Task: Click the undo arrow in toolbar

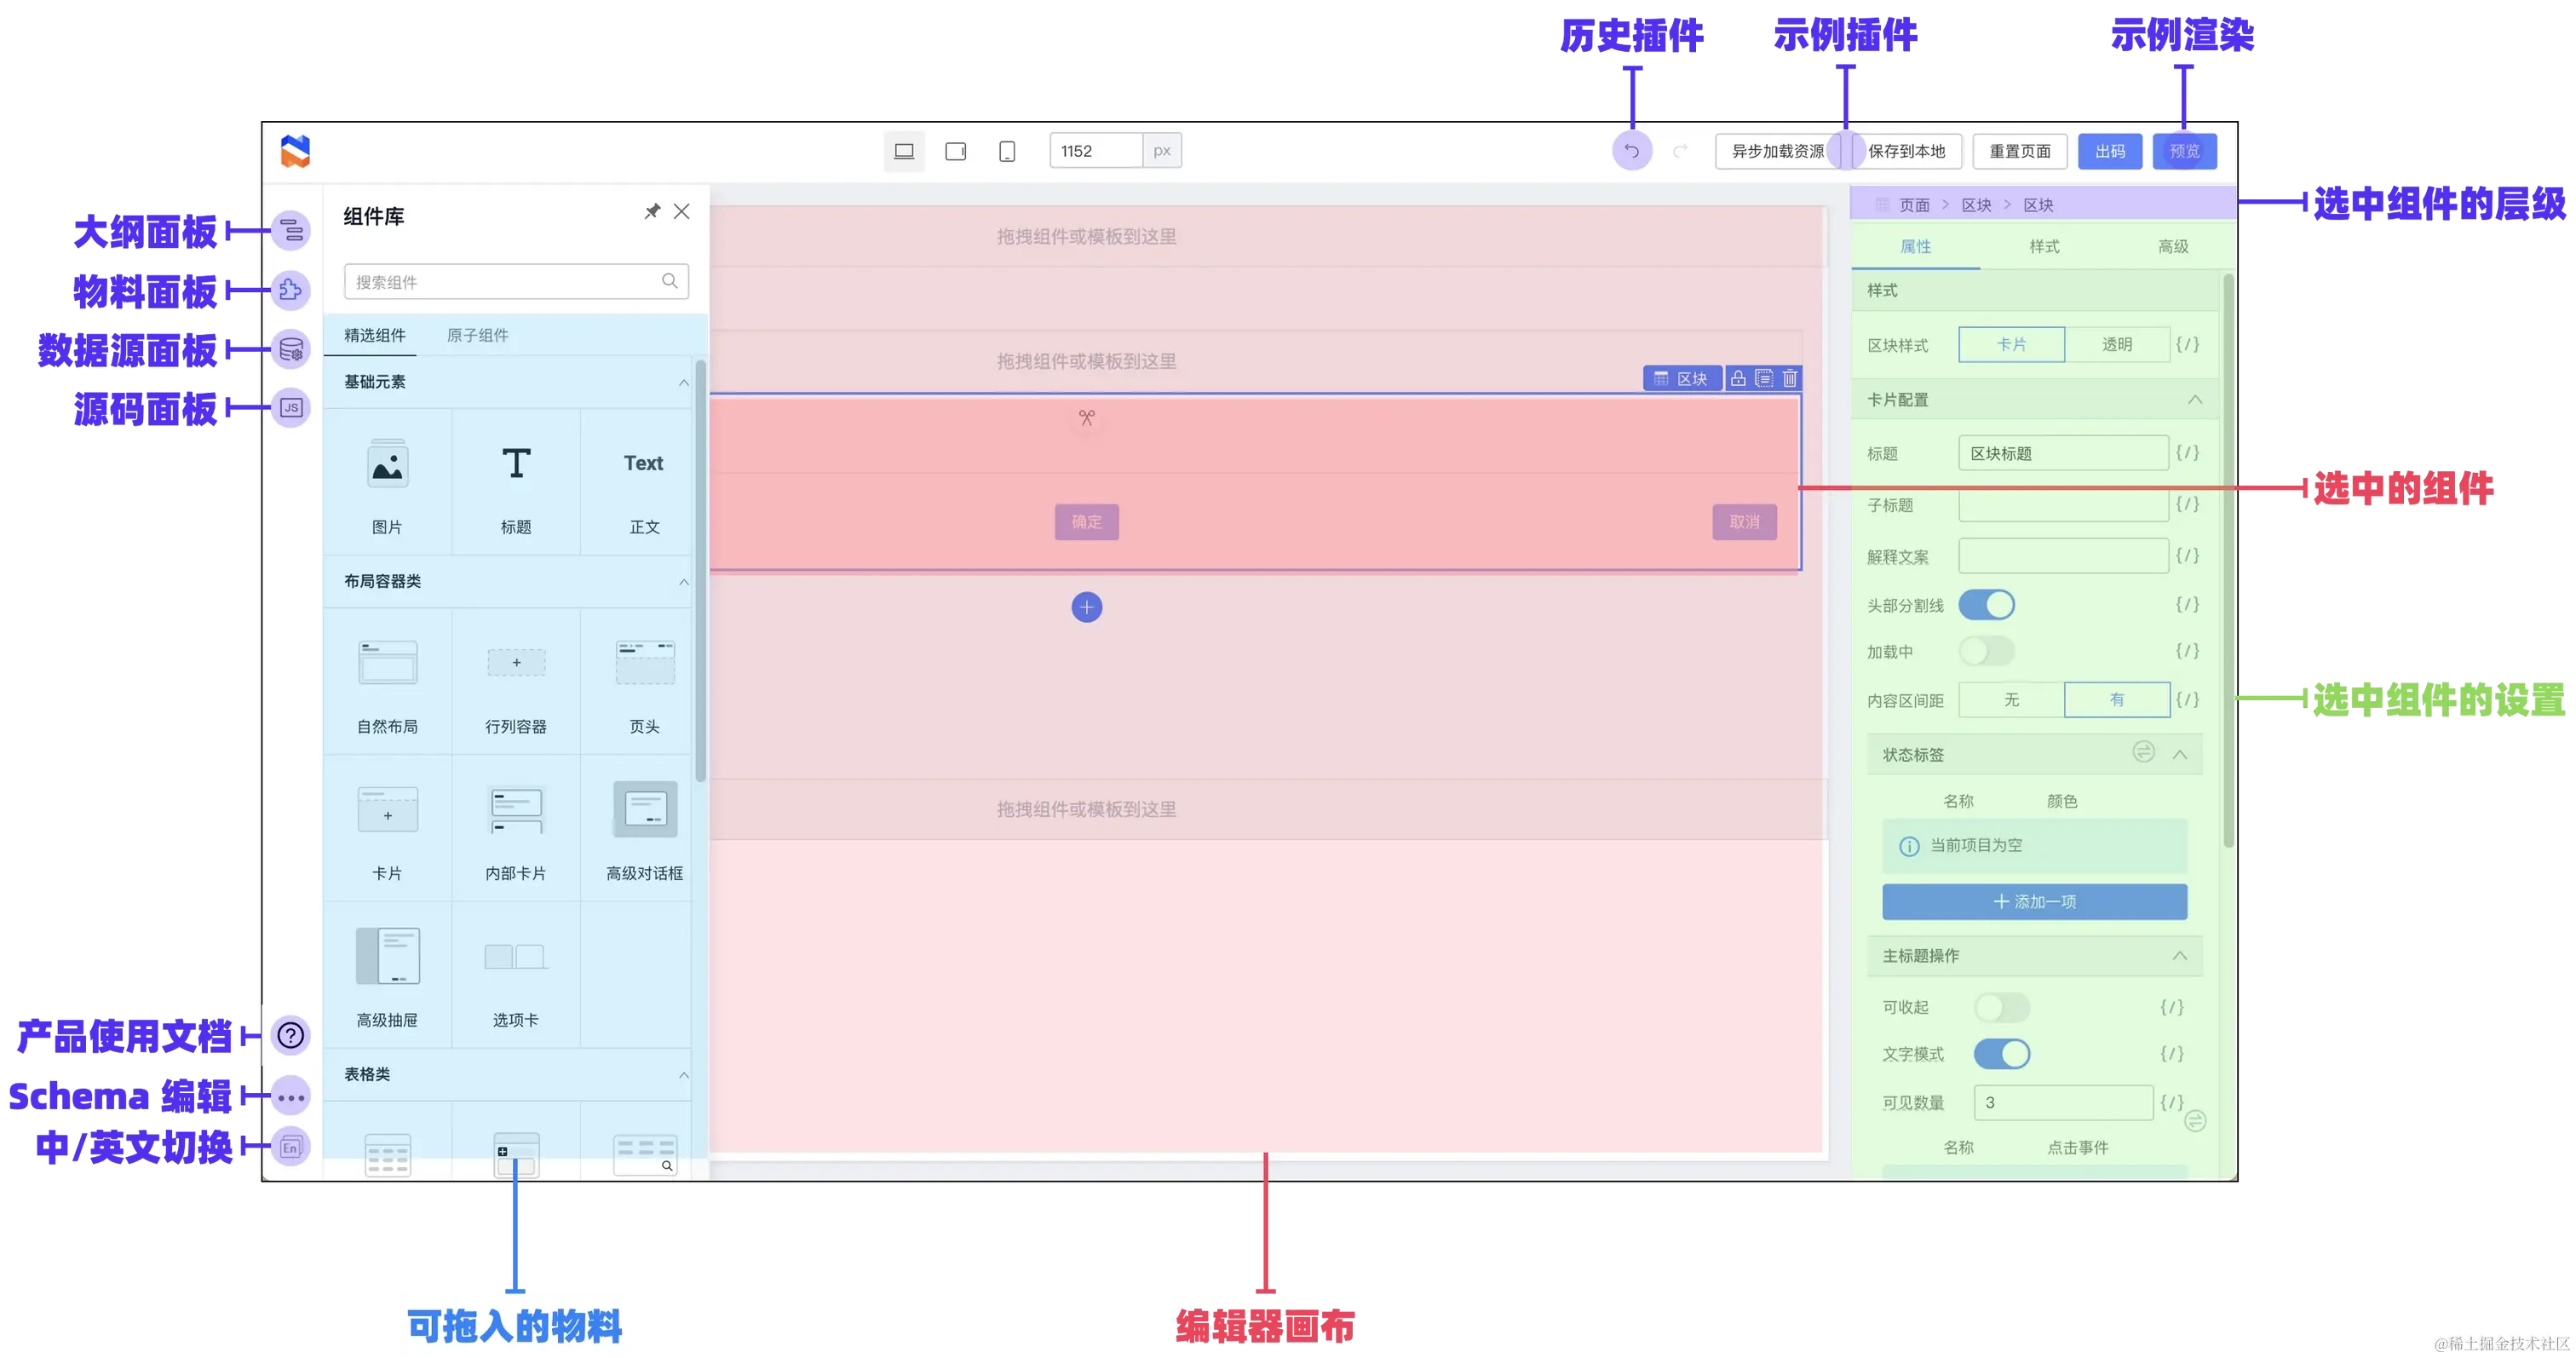Action: (1631, 151)
